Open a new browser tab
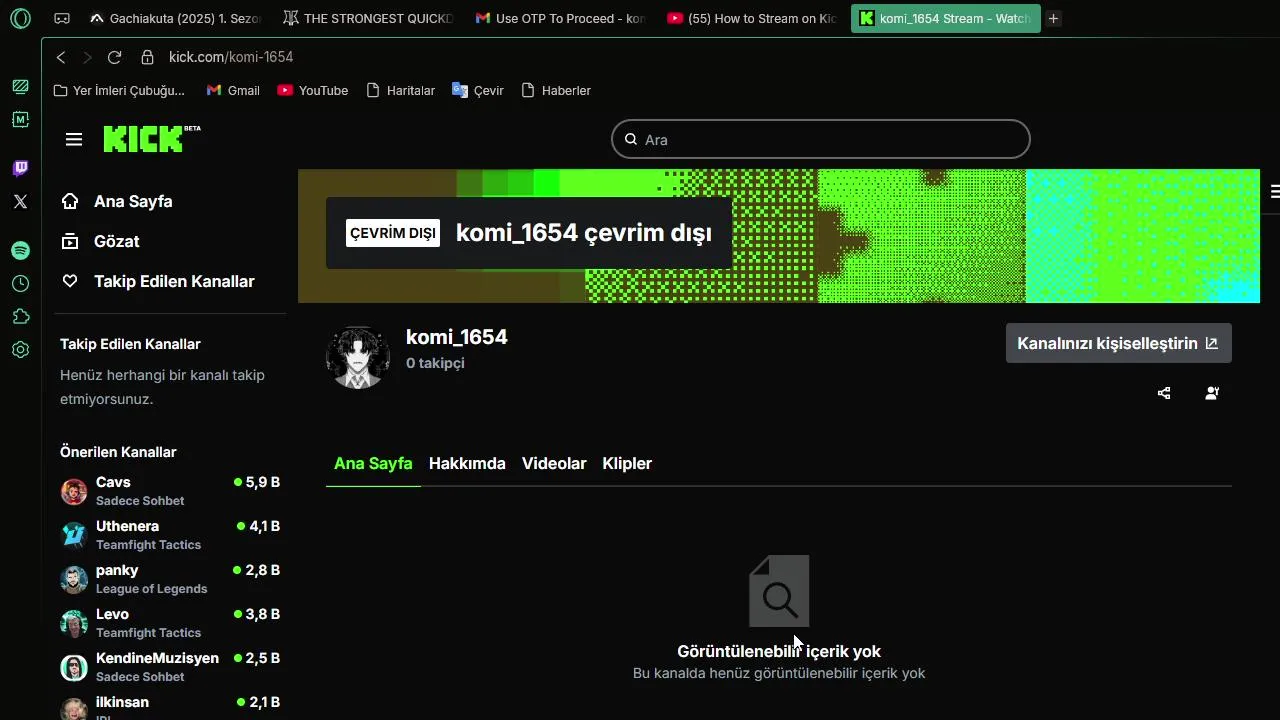Image resolution: width=1280 pixels, height=720 pixels. (x=1053, y=18)
